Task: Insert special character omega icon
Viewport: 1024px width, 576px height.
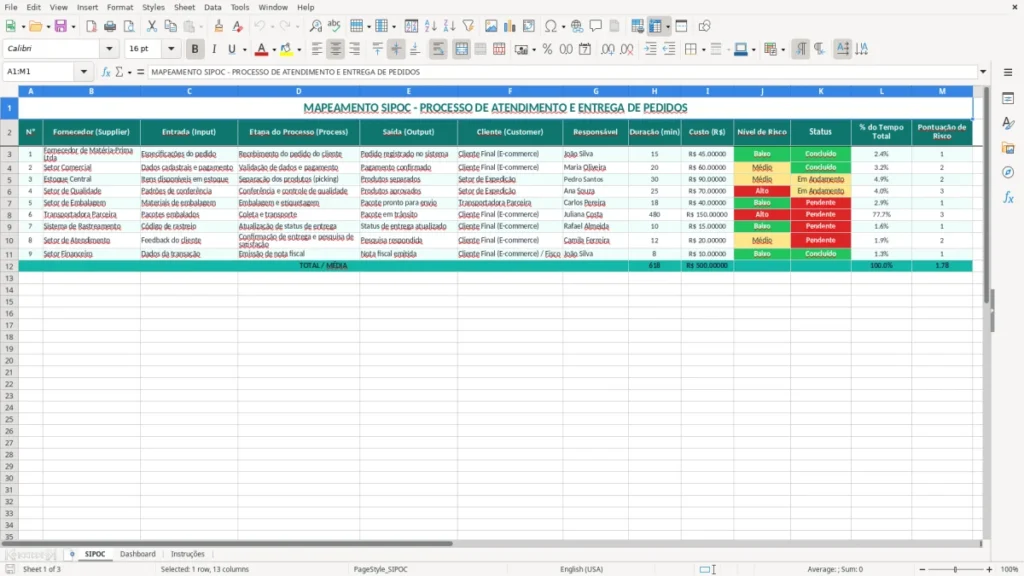Action: tap(551, 26)
